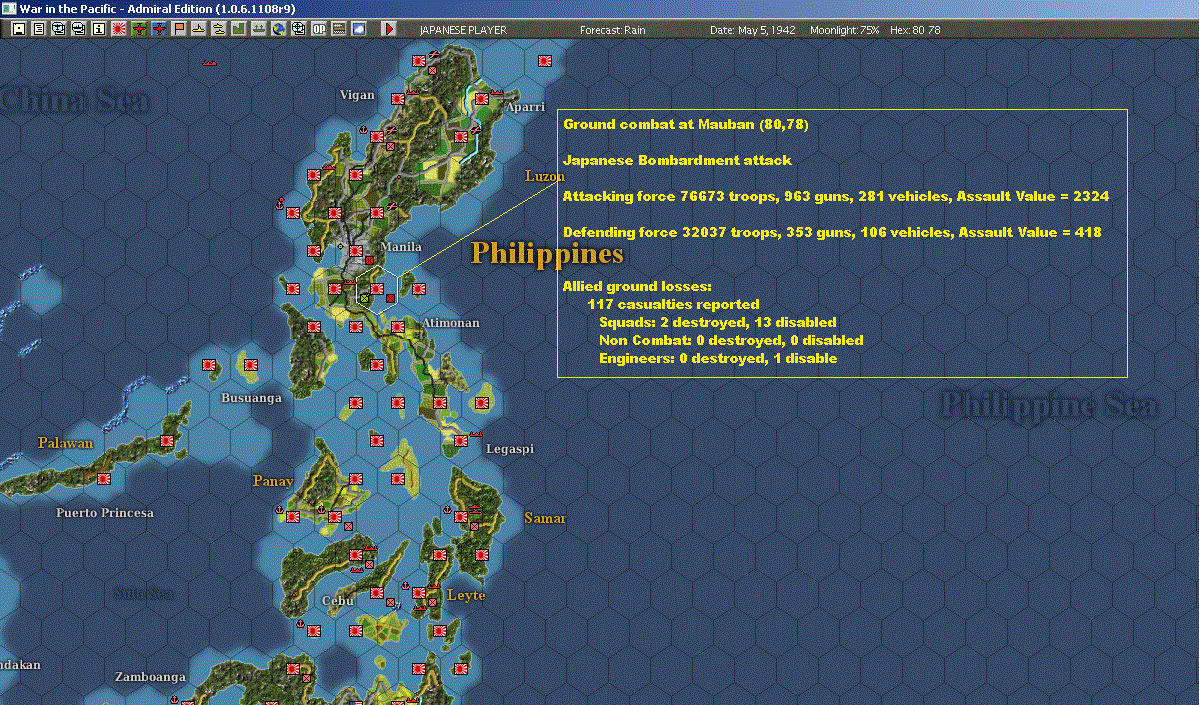Click the Date: May 5, 1942 text
The image size is (1199, 705).
[752, 30]
